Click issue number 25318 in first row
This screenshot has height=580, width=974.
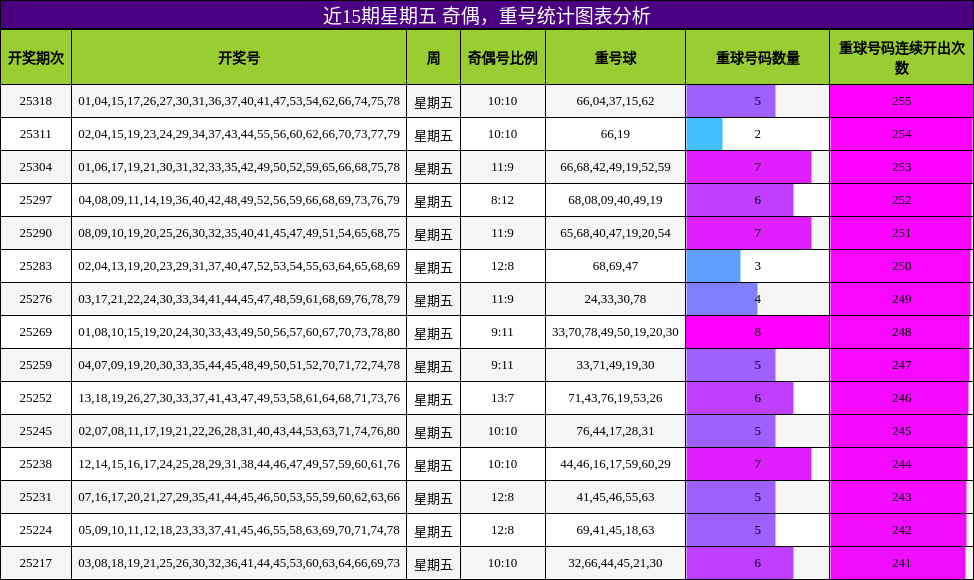pyautogui.click(x=36, y=101)
